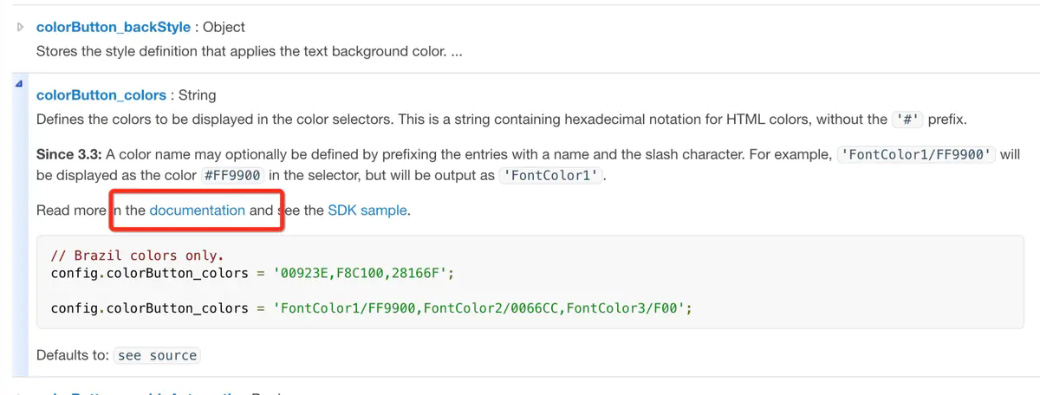Follow the documentation link

tap(197, 210)
